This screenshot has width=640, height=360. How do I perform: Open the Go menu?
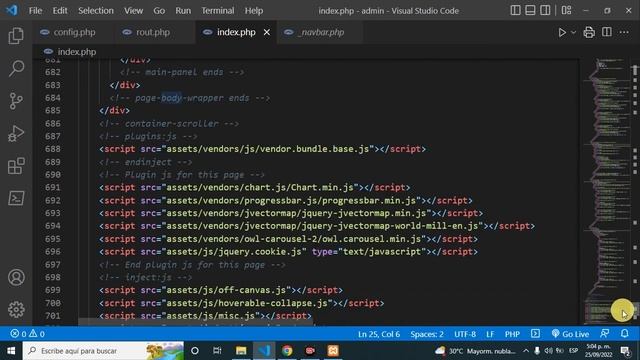click(159, 11)
